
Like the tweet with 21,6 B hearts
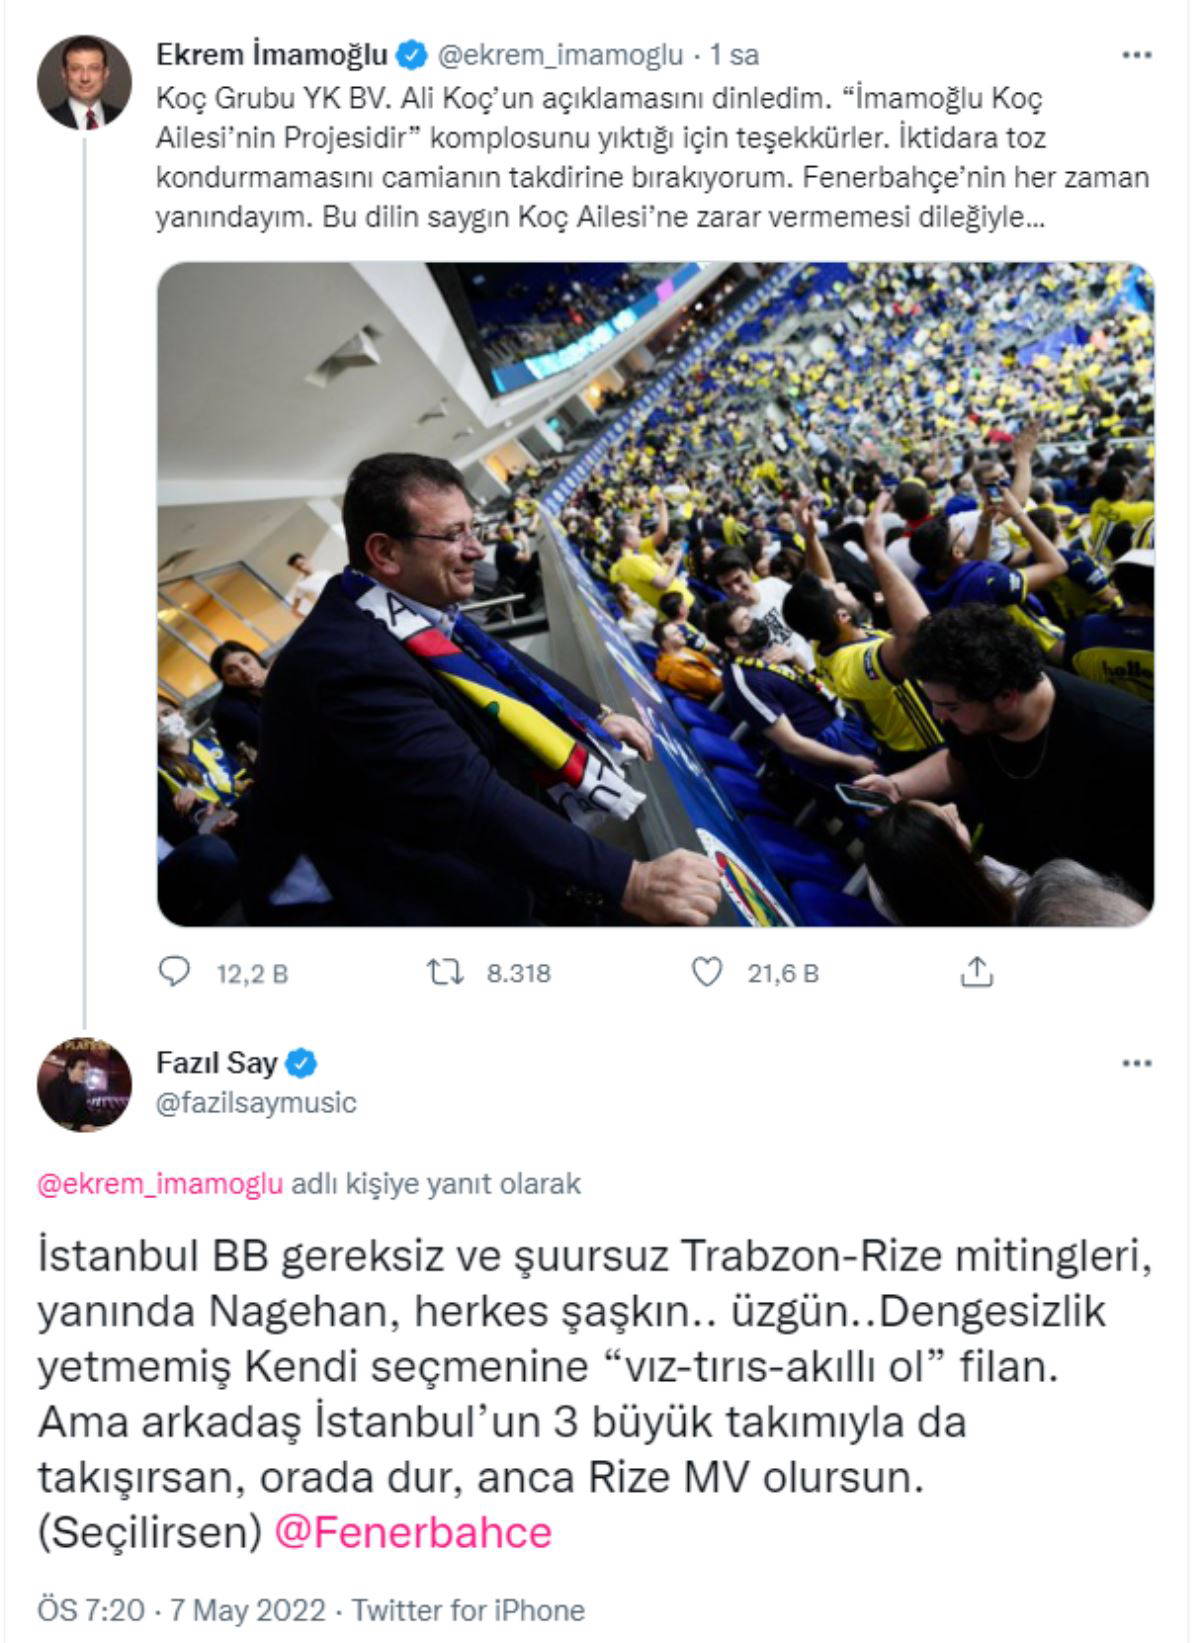click(x=707, y=972)
